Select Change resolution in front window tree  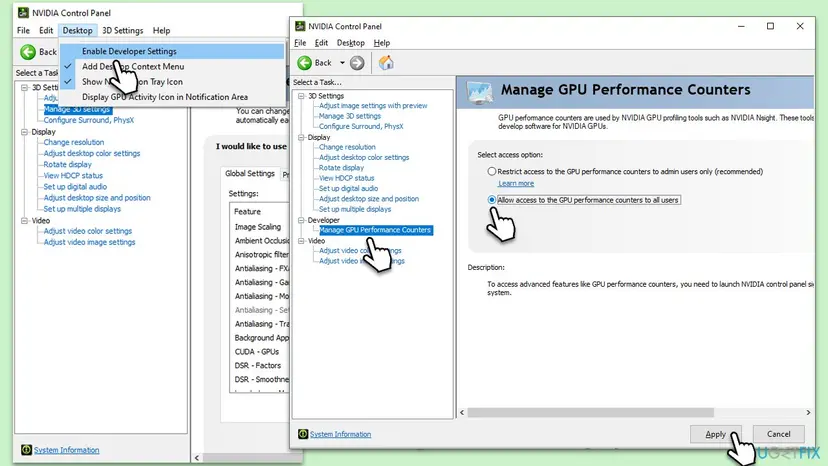[347, 147]
